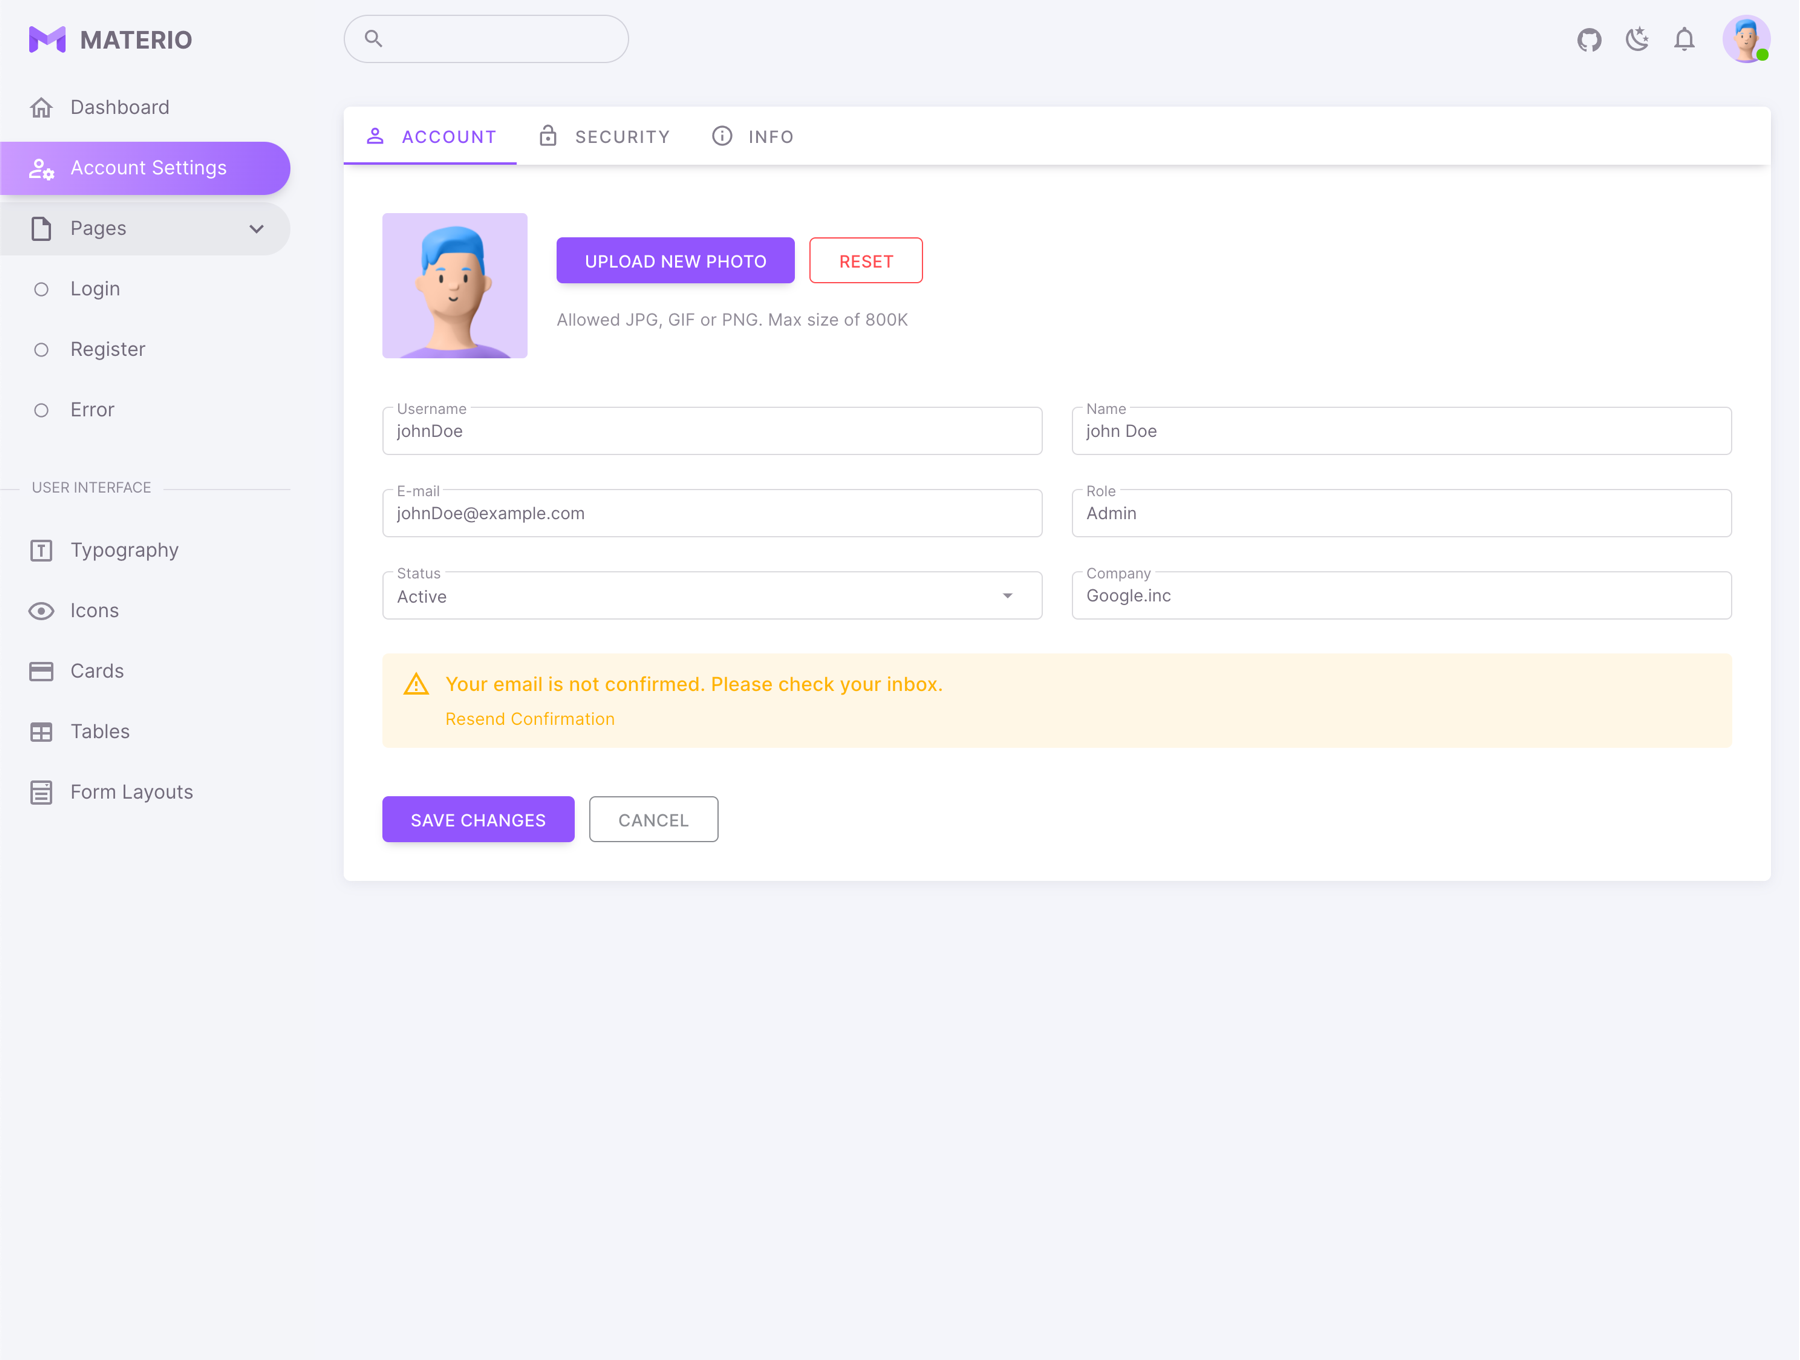Click Resend Confirmation link
Viewport: 1800px width, 1360px height.
(530, 718)
